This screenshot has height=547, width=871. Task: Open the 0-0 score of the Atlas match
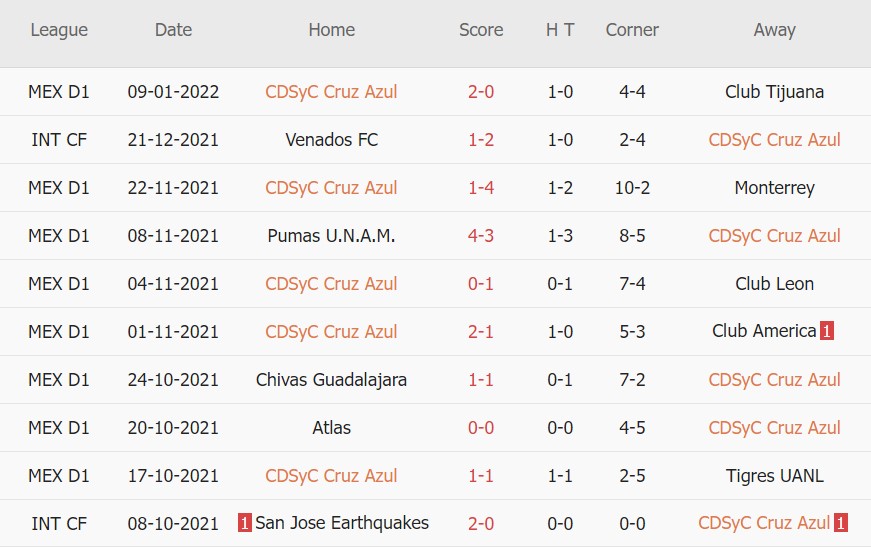pos(481,428)
